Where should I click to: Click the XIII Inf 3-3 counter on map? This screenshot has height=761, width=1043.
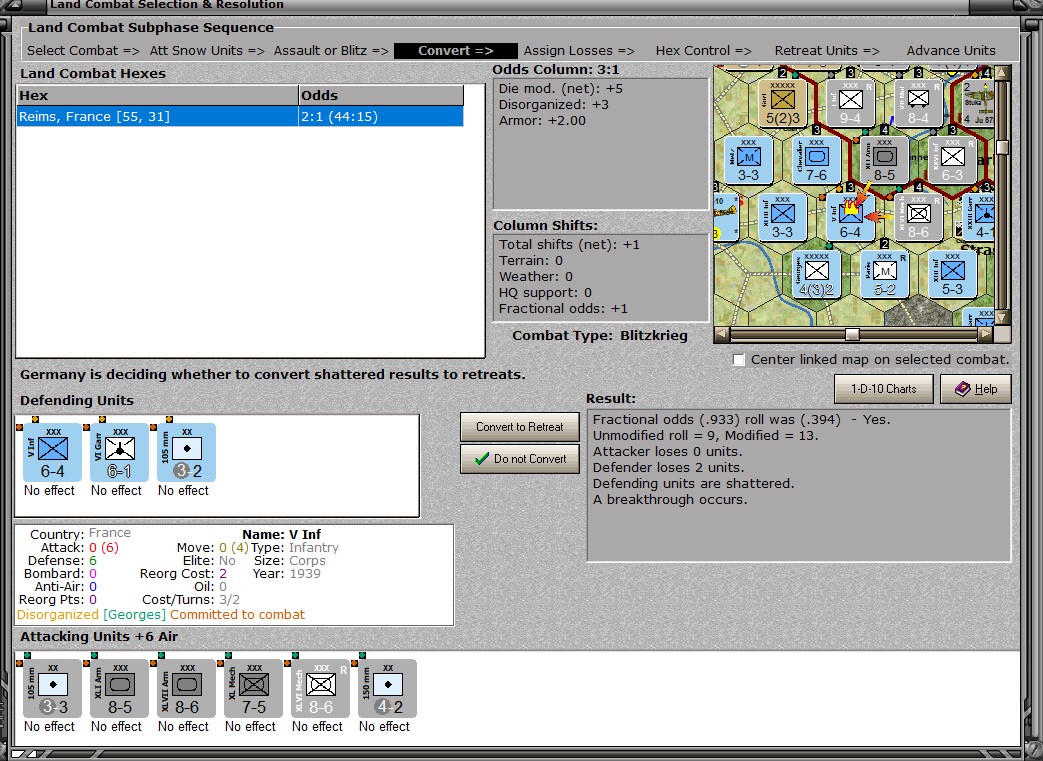coord(782,218)
